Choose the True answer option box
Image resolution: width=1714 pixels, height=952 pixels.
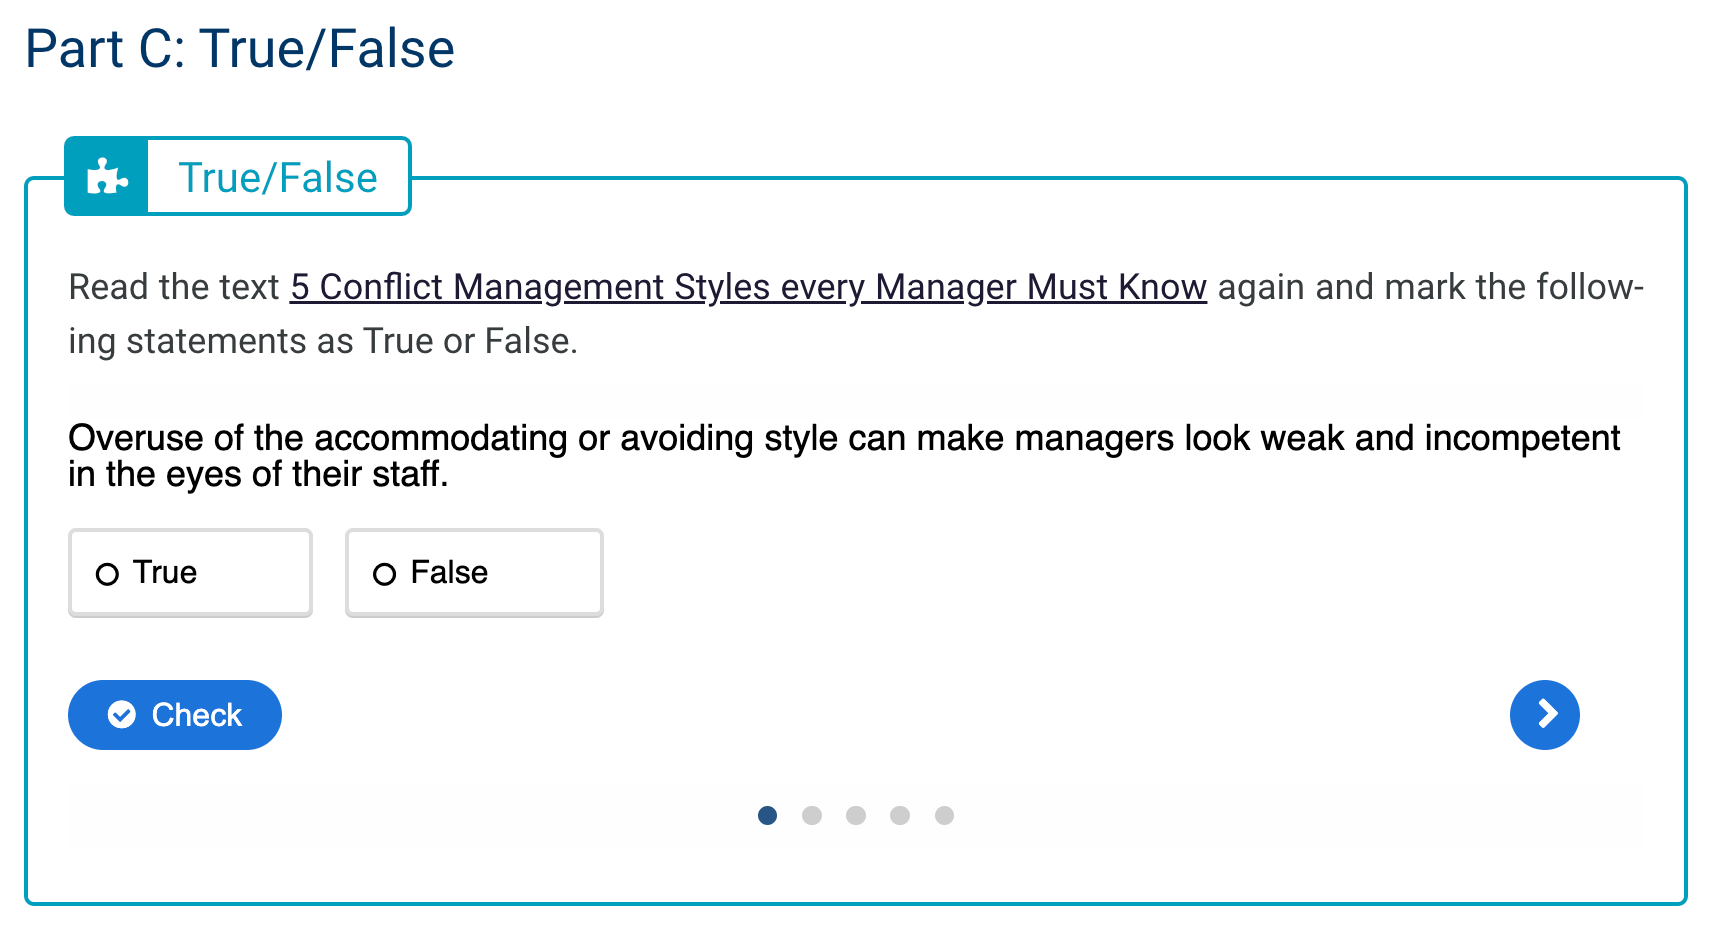click(x=190, y=572)
